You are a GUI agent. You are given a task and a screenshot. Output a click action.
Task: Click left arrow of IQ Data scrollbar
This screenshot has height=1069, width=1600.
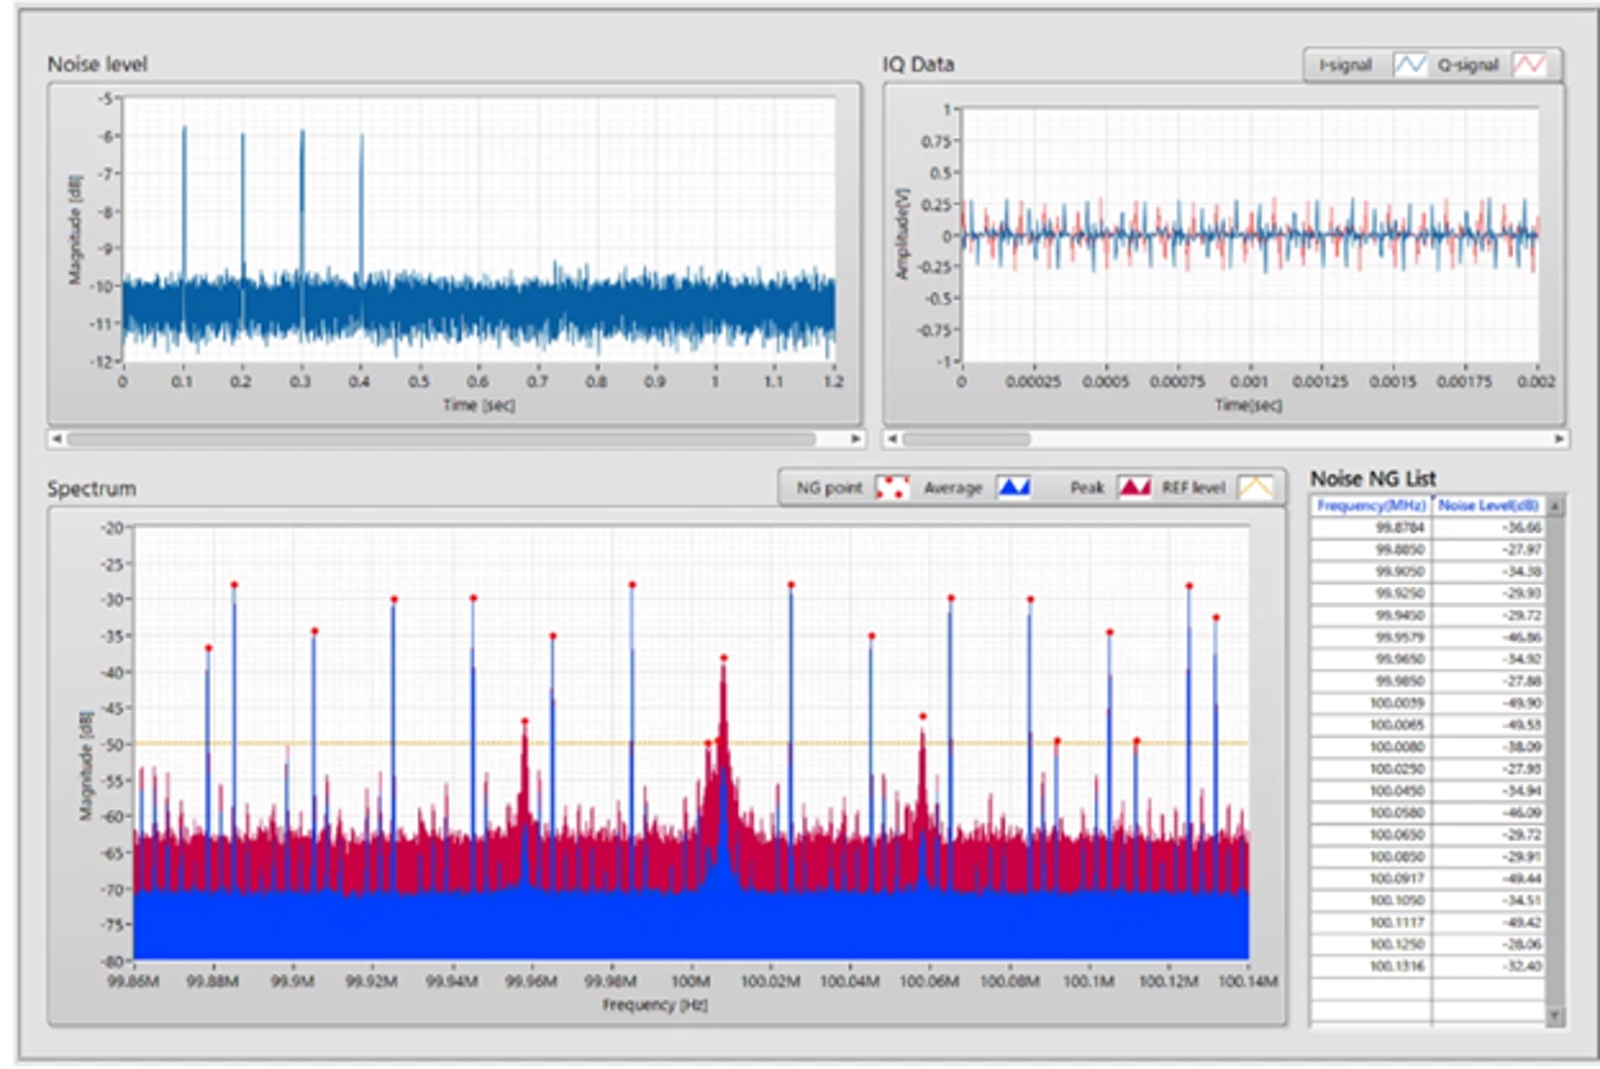[x=893, y=439]
